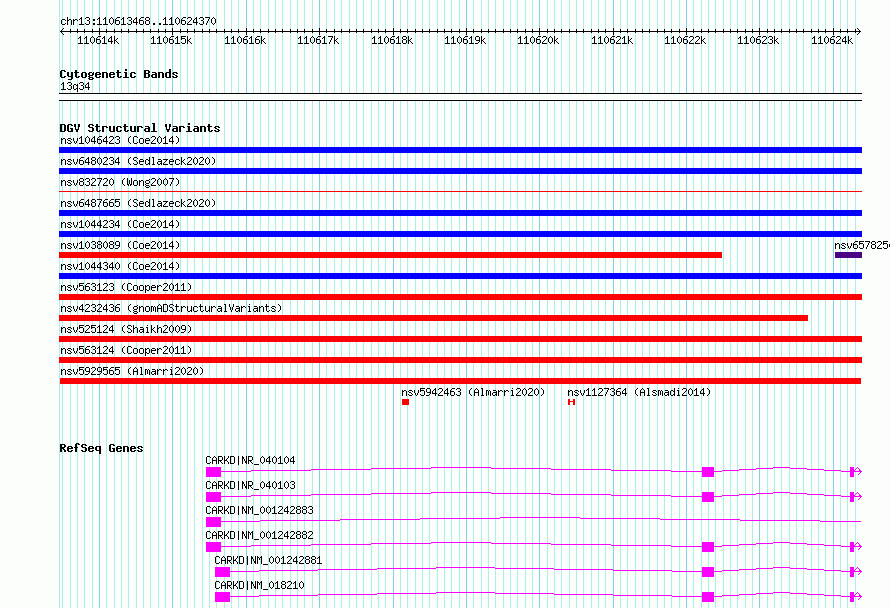Click the DGV Structural Variants track title

pos(140,128)
